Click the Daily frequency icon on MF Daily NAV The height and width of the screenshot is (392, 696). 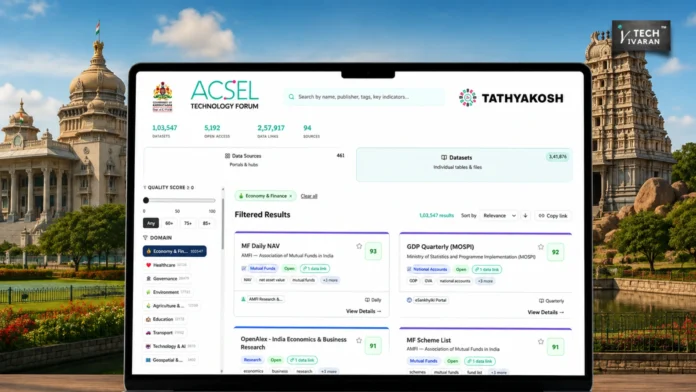point(367,300)
